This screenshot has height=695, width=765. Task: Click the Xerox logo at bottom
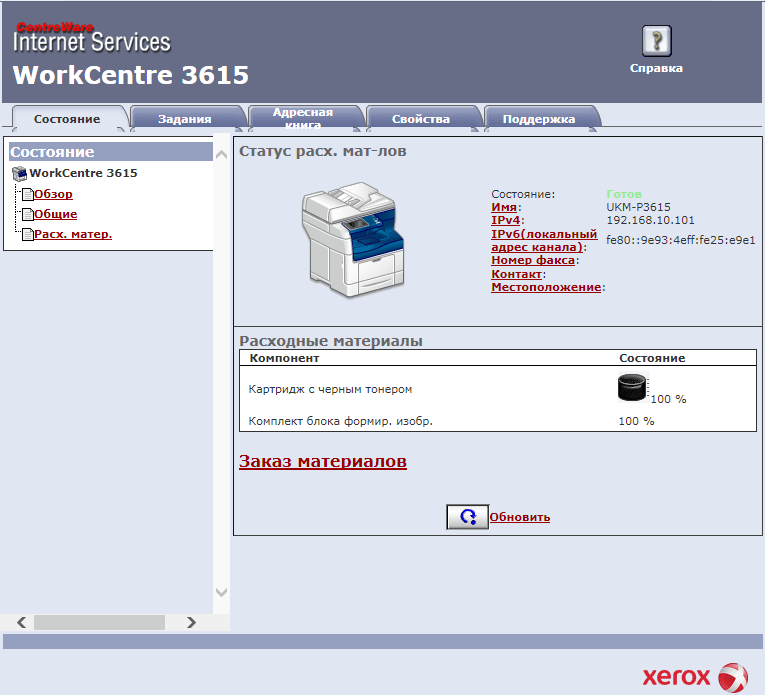[695, 677]
